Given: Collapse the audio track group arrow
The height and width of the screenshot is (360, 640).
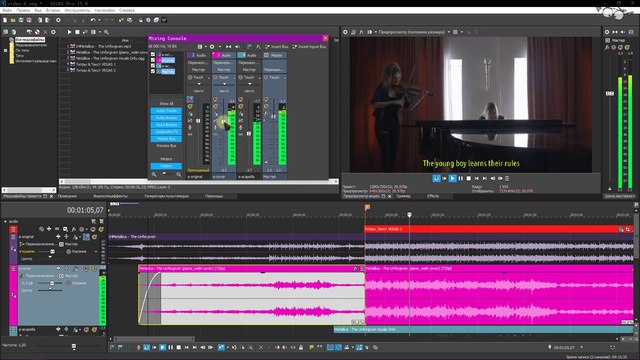Looking at the screenshot, I should click(x=5, y=222).
